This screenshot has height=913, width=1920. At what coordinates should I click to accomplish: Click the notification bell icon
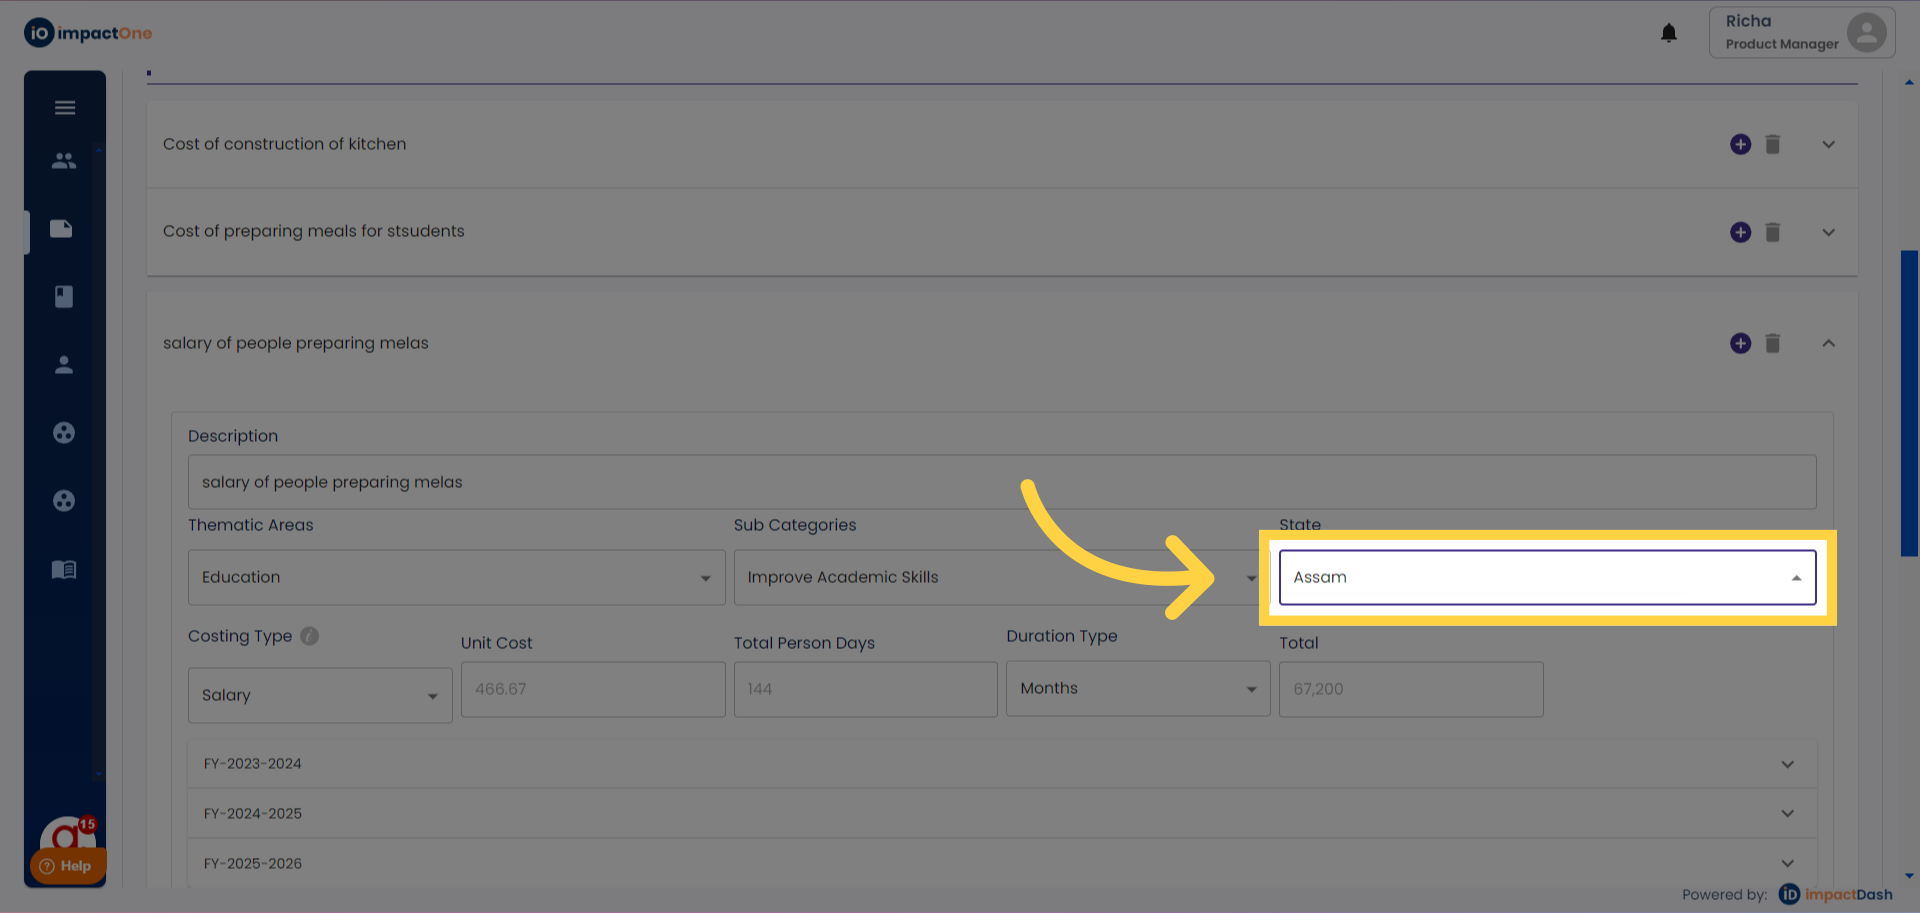pyautogui.click(x=1668, y=33)
